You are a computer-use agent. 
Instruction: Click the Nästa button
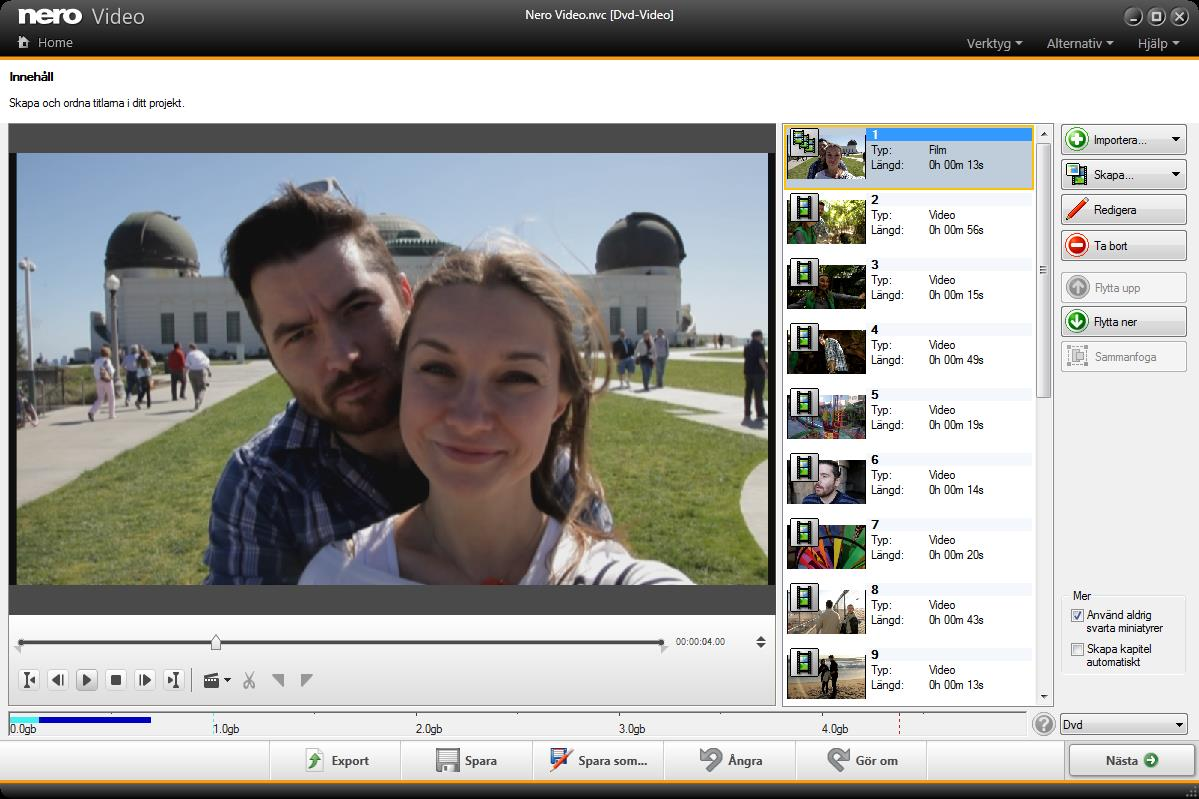pyautogui.click(x=1131, y=760)
